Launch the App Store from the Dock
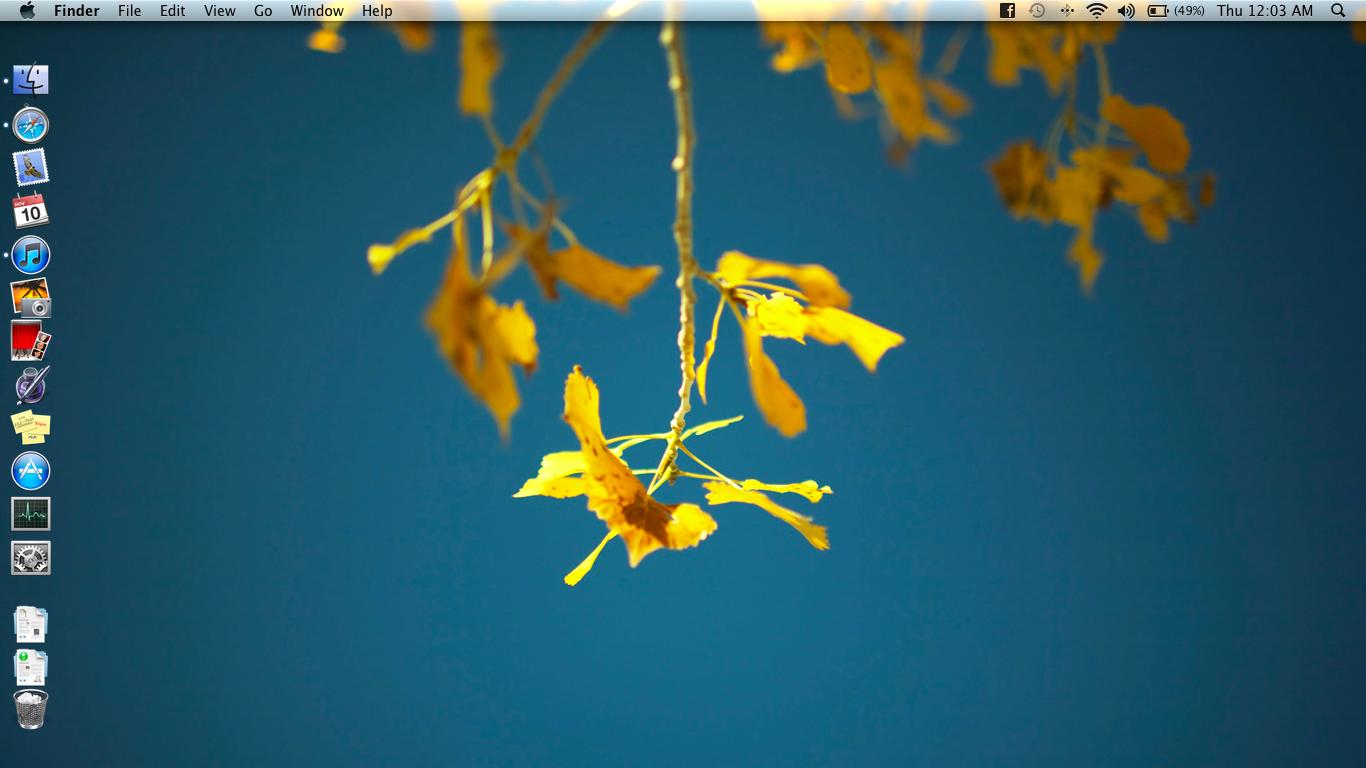Image resolution: width=1366 pixels, height=768 pixels. click(31, 471)
